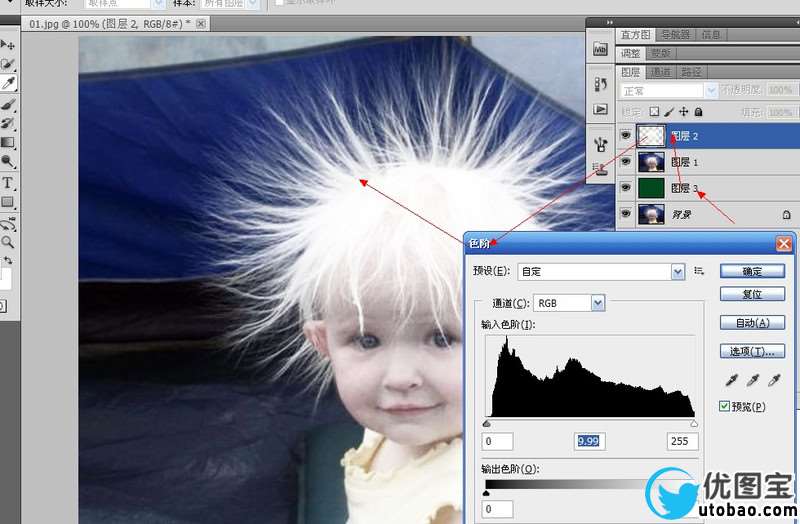800x524 pixels.
Task: Select the Dodge tool
Action: point(7,162)
